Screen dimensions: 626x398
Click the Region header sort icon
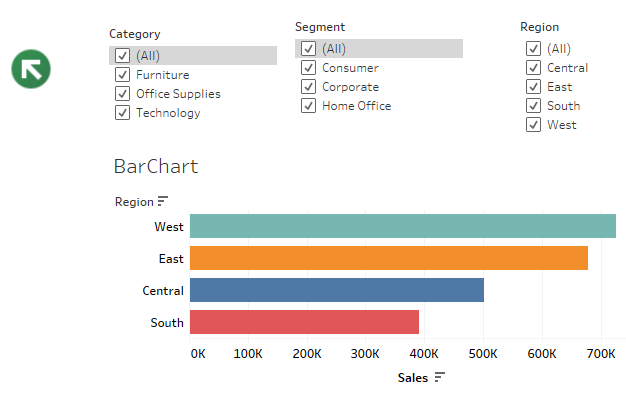click(162, 201)
